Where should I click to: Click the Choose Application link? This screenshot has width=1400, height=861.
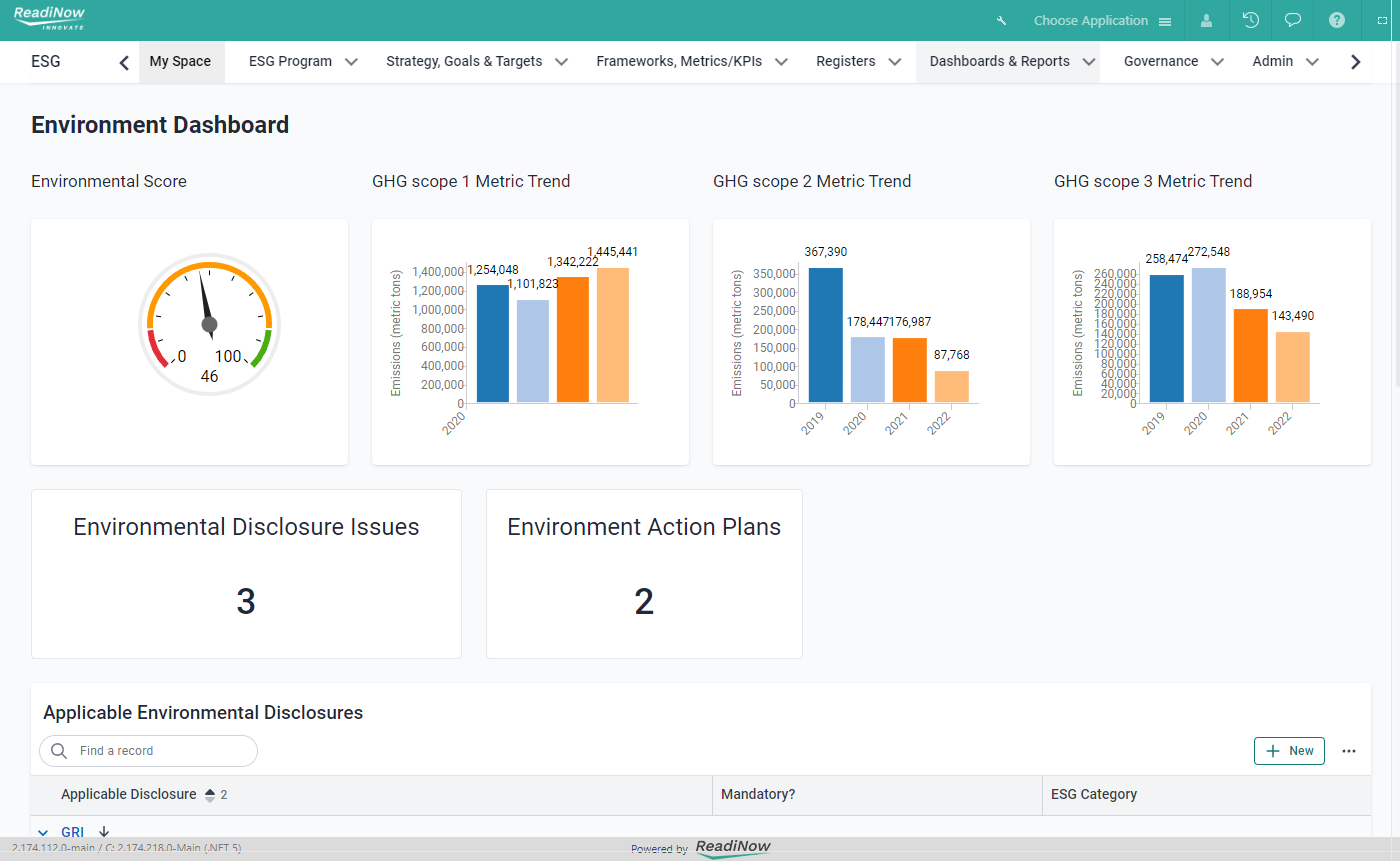[x=1090, y=20]
